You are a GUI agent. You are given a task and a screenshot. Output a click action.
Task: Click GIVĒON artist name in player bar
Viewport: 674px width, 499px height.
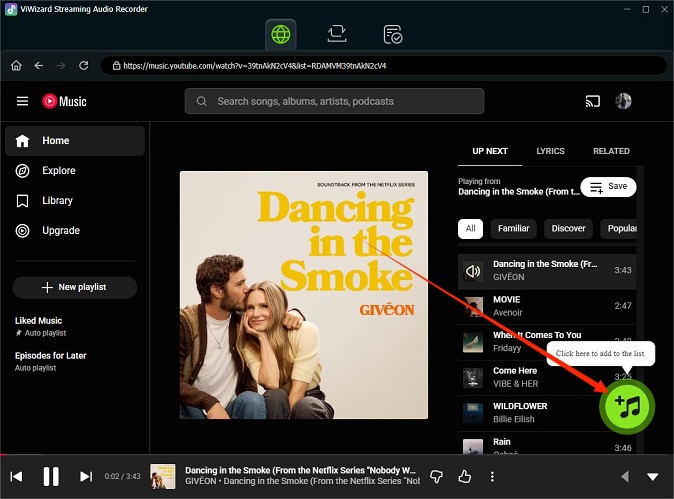click(x=201, y=481)
